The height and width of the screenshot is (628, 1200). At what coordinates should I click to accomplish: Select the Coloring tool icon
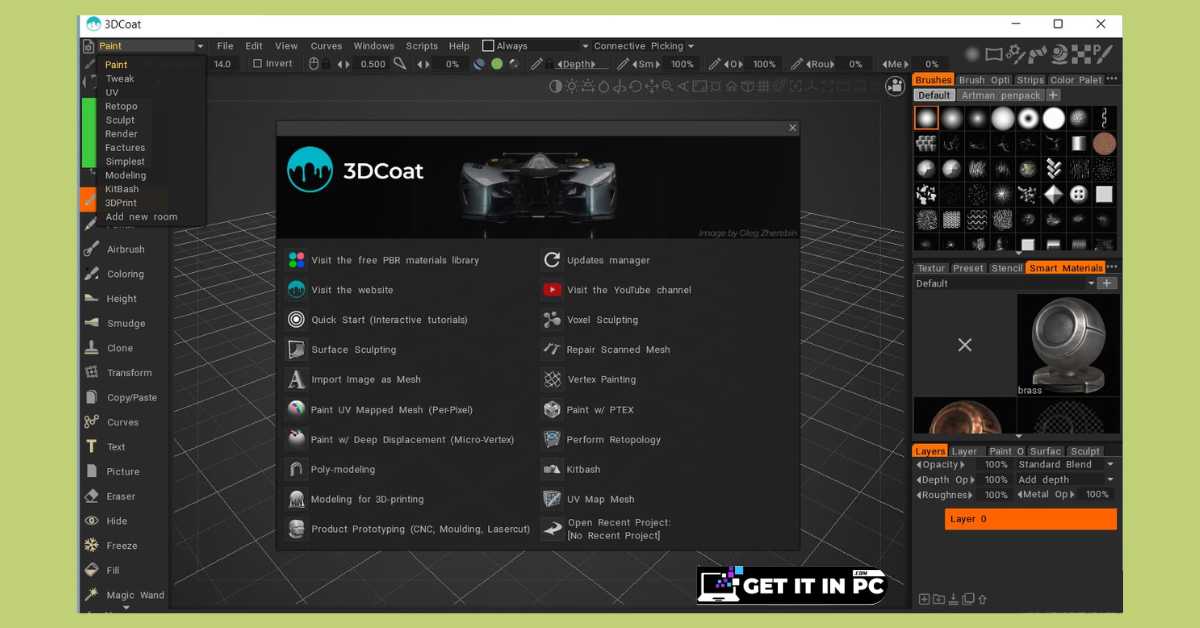click(91, 274)
